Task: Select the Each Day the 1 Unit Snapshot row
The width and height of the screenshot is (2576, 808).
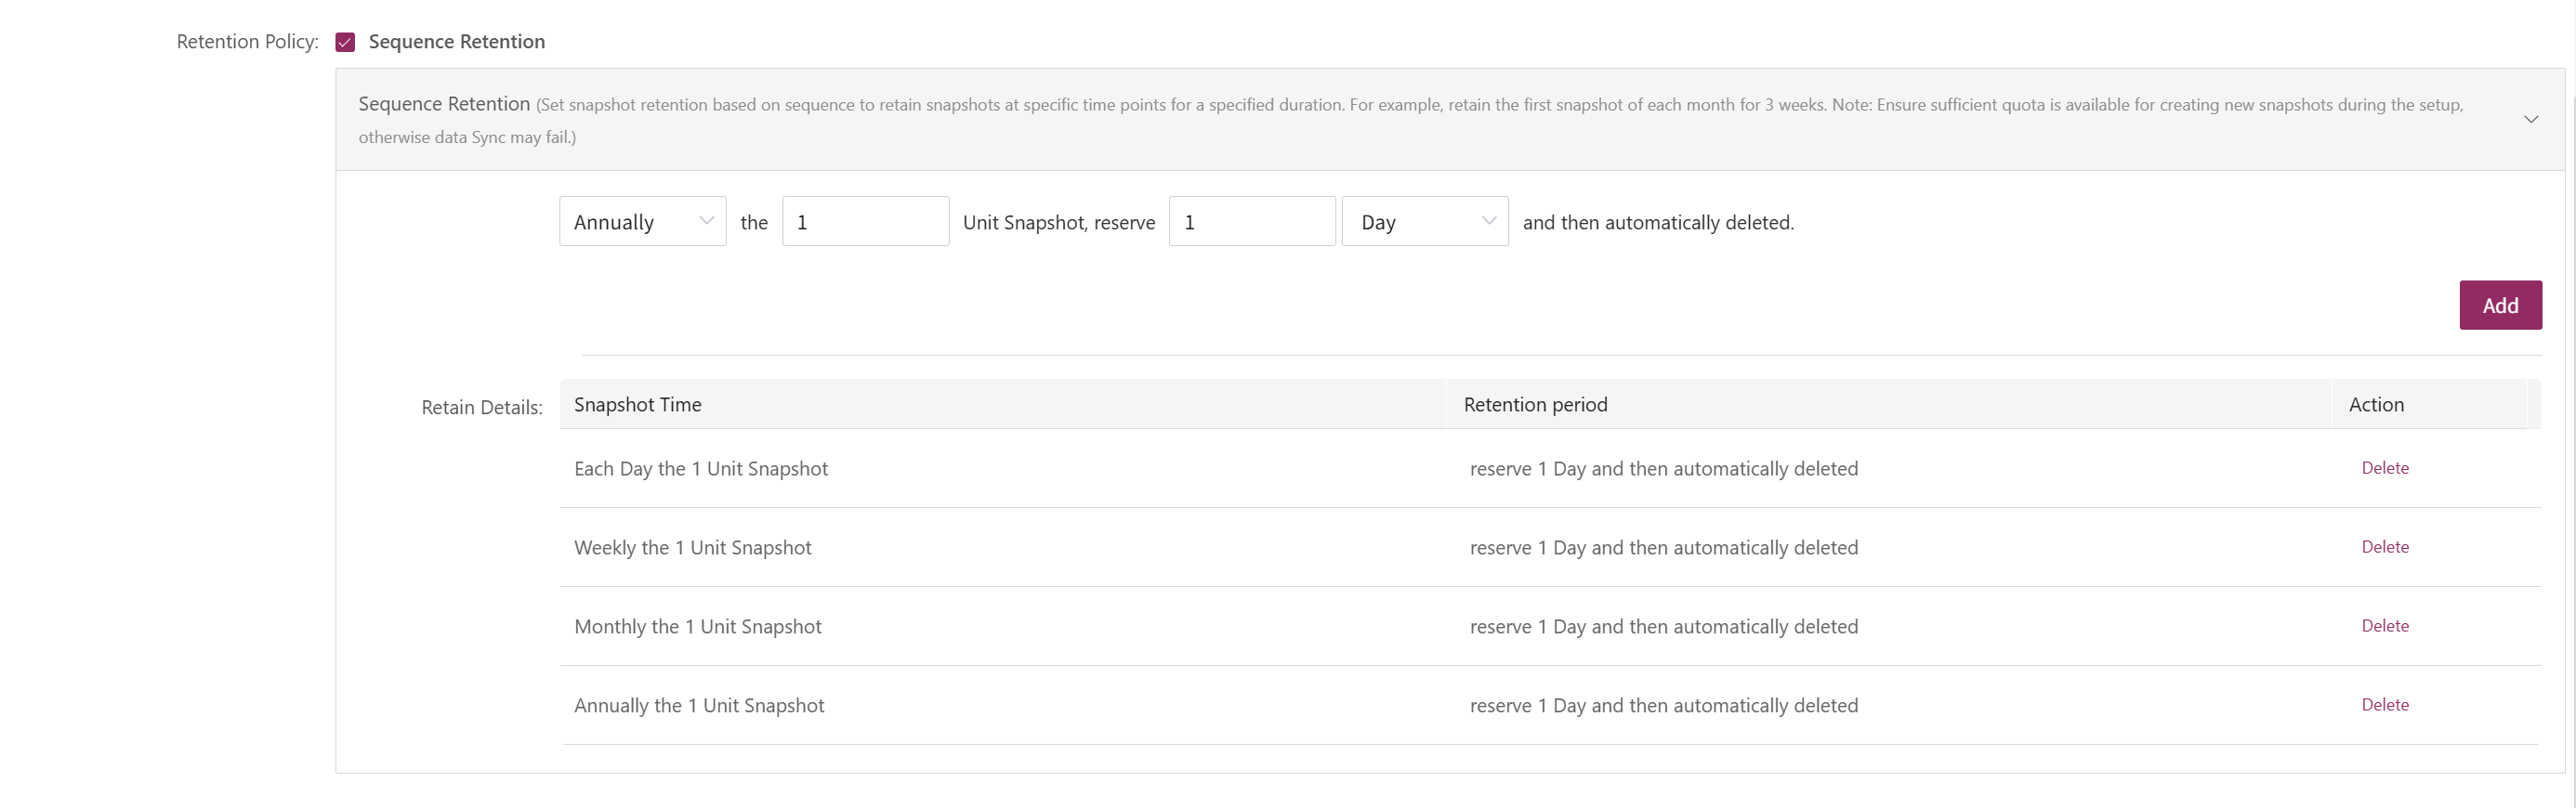Action: (1550, 469)
